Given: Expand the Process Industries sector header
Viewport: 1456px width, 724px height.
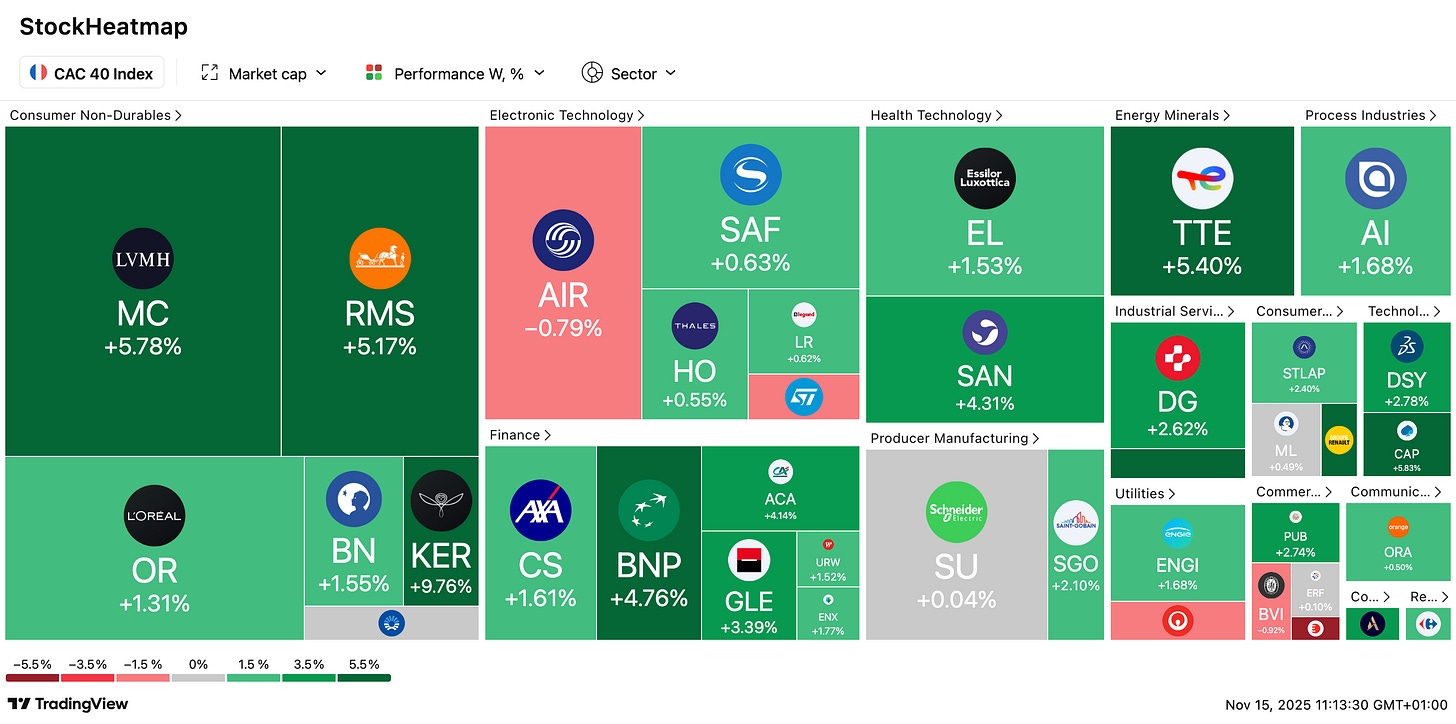Looking at the screenshot, I should 1371,115.
